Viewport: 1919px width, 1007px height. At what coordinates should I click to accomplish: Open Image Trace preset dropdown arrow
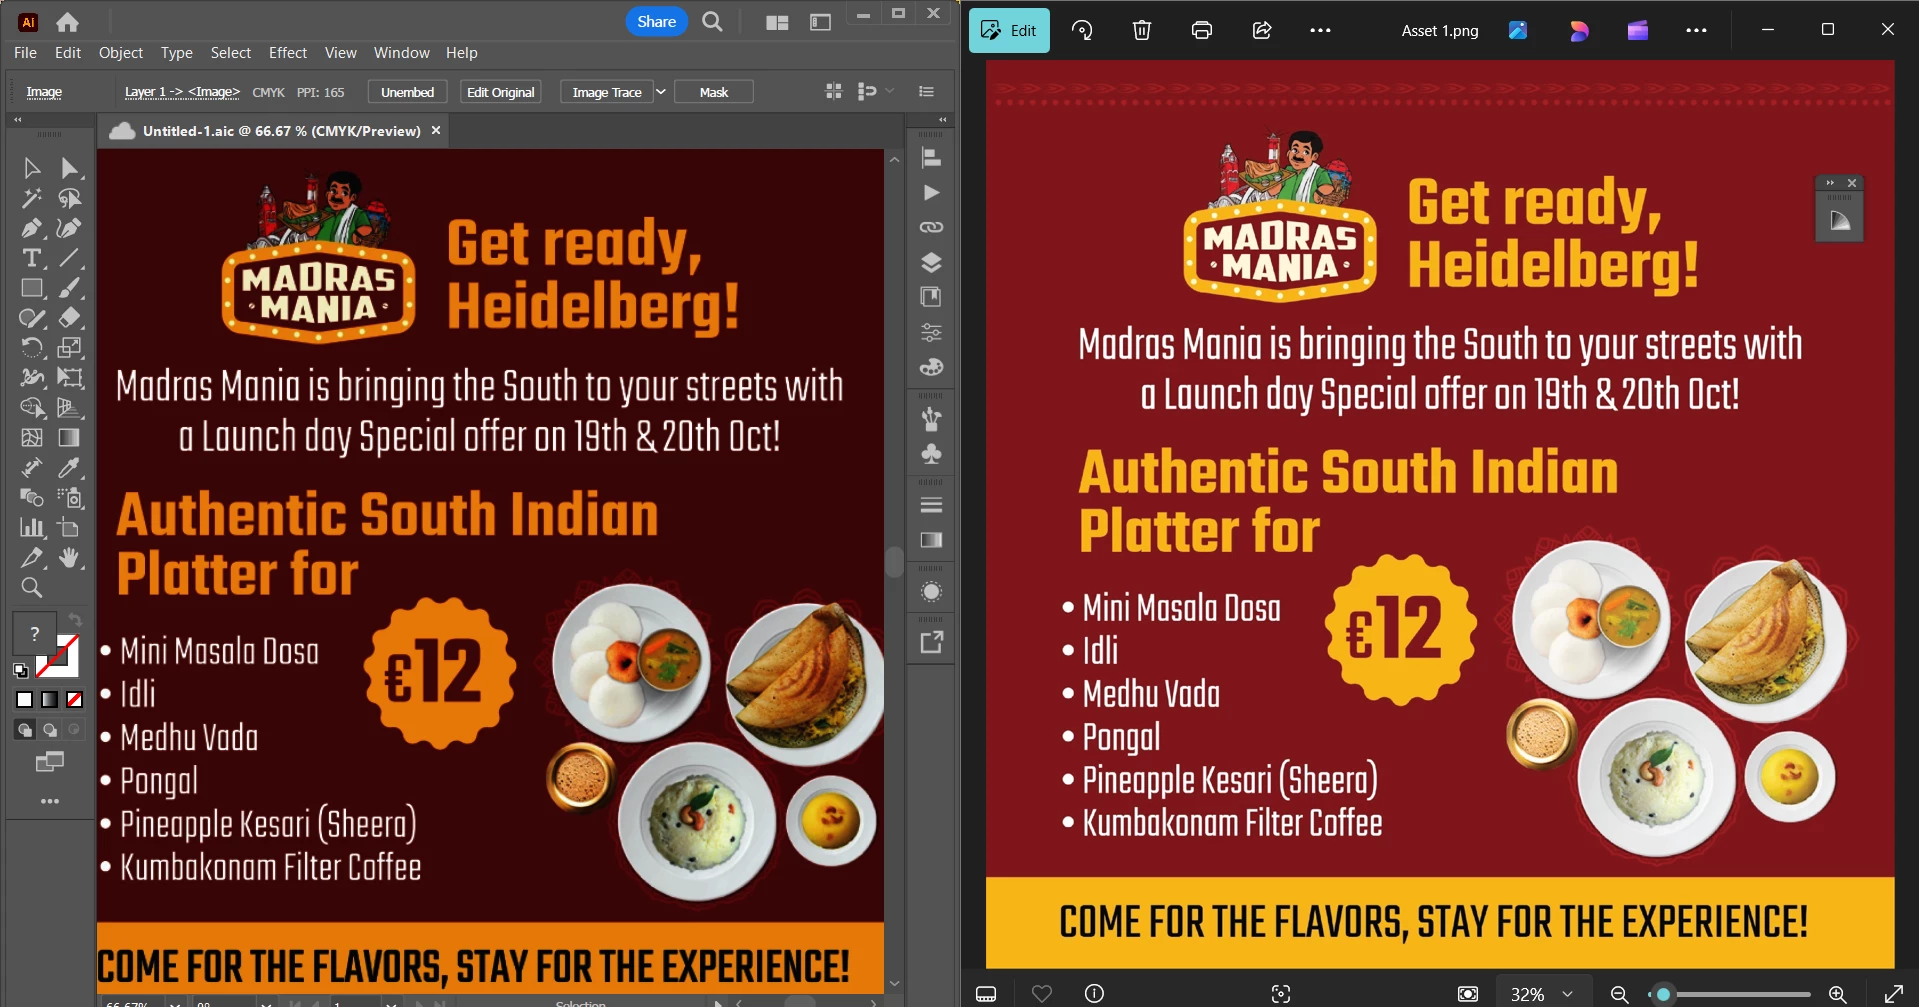(660, 92)
